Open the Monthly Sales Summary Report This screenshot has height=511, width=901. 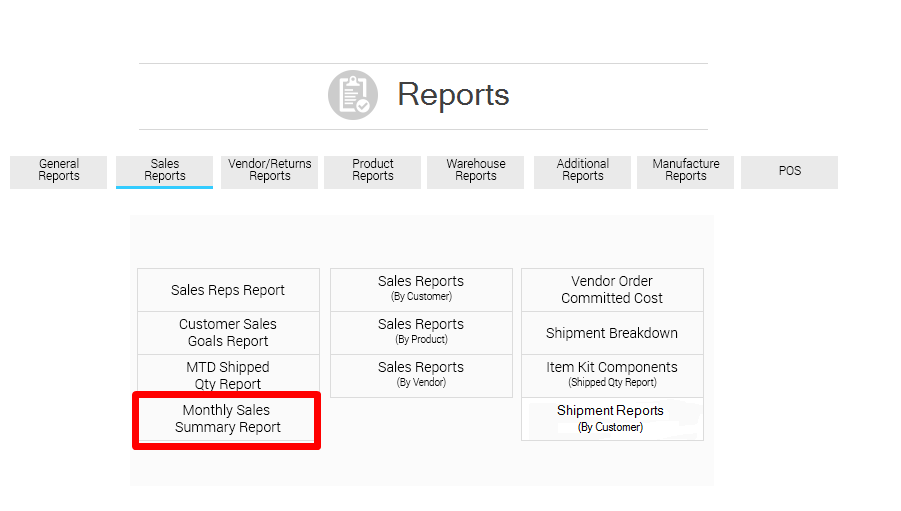coord(227,419)
